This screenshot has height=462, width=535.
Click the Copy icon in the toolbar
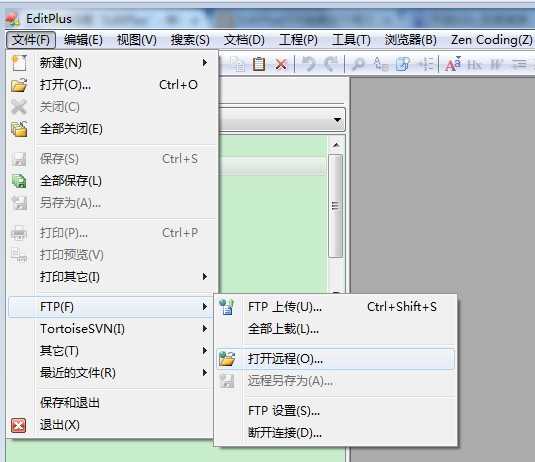237,64
